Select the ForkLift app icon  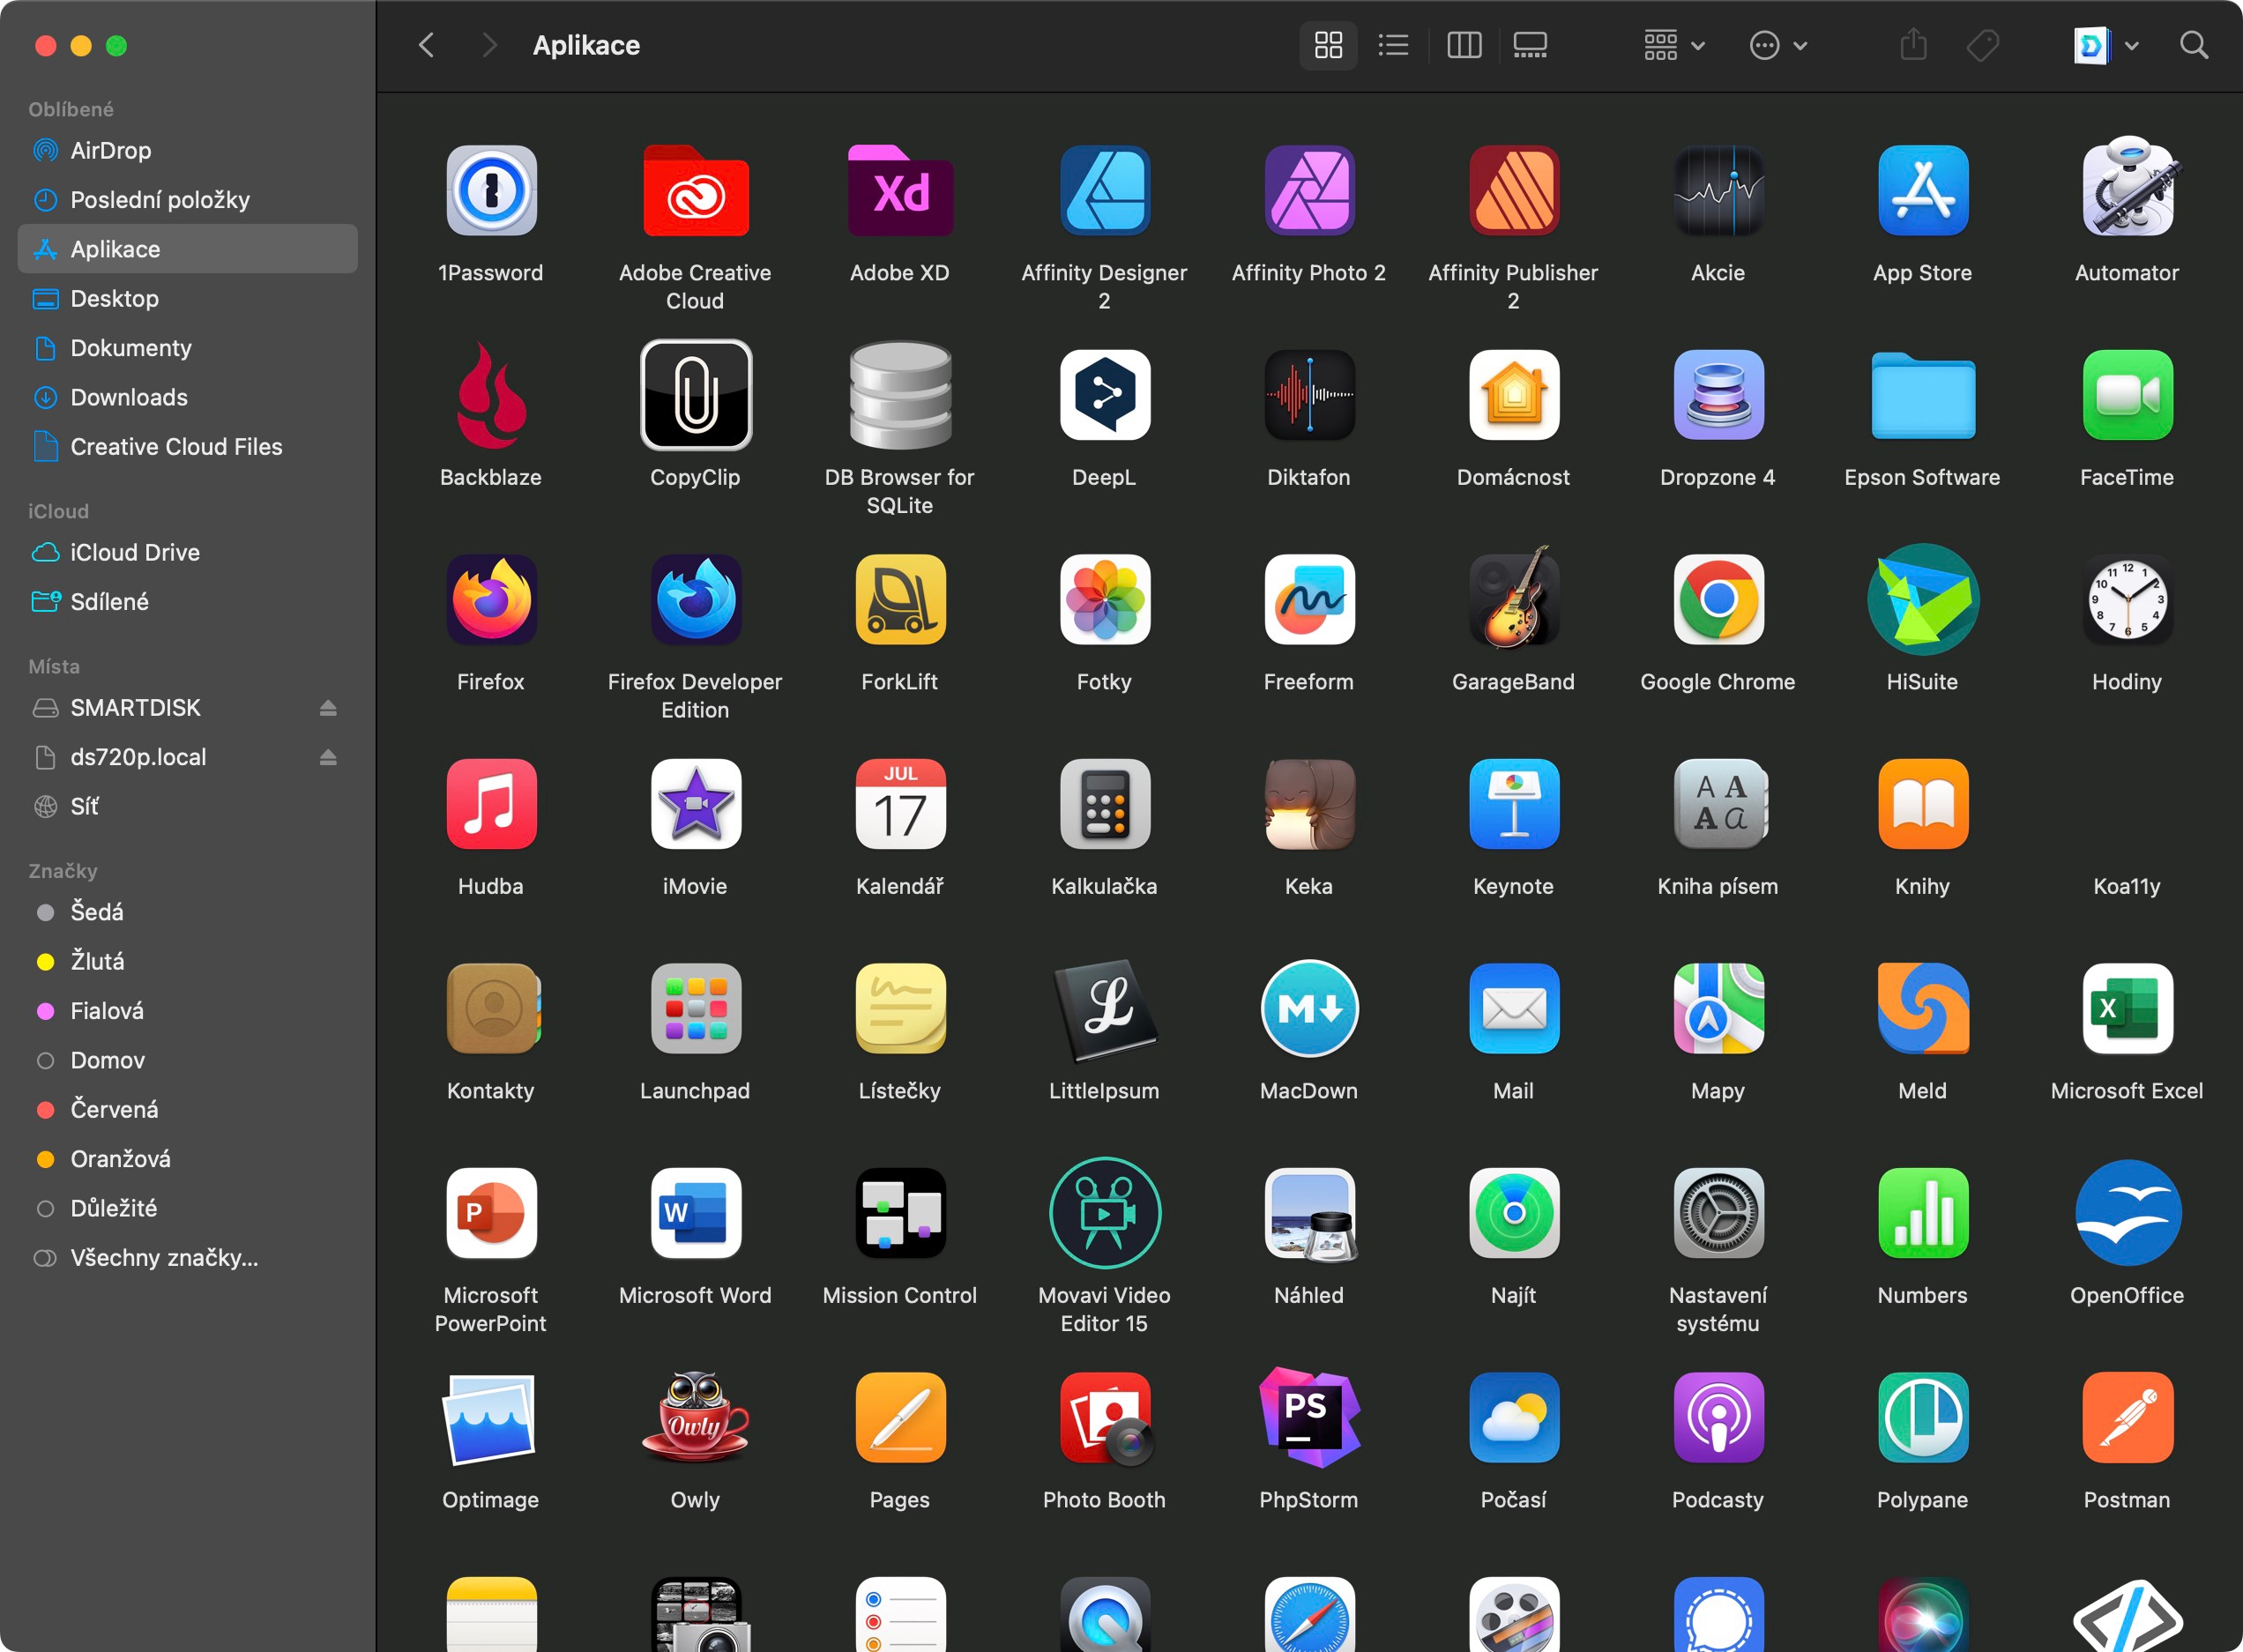coord(900,599)
